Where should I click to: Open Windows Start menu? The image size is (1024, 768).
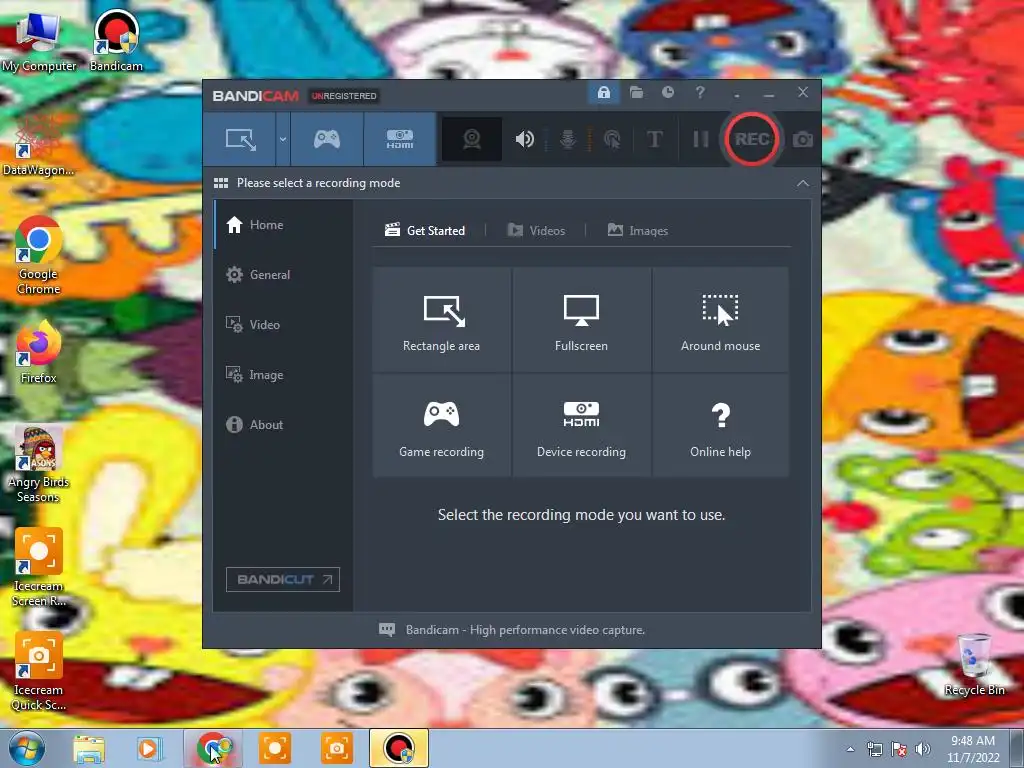26,748
